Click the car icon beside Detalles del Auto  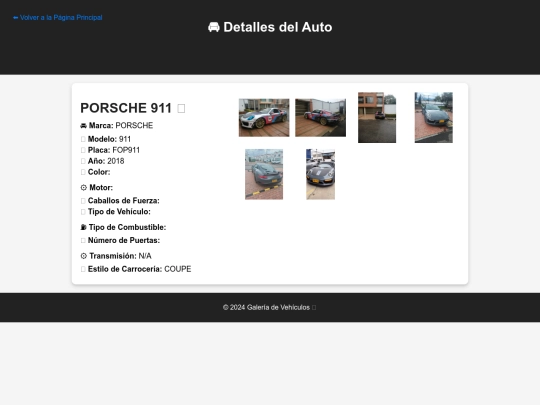click(x=214, y=27)
